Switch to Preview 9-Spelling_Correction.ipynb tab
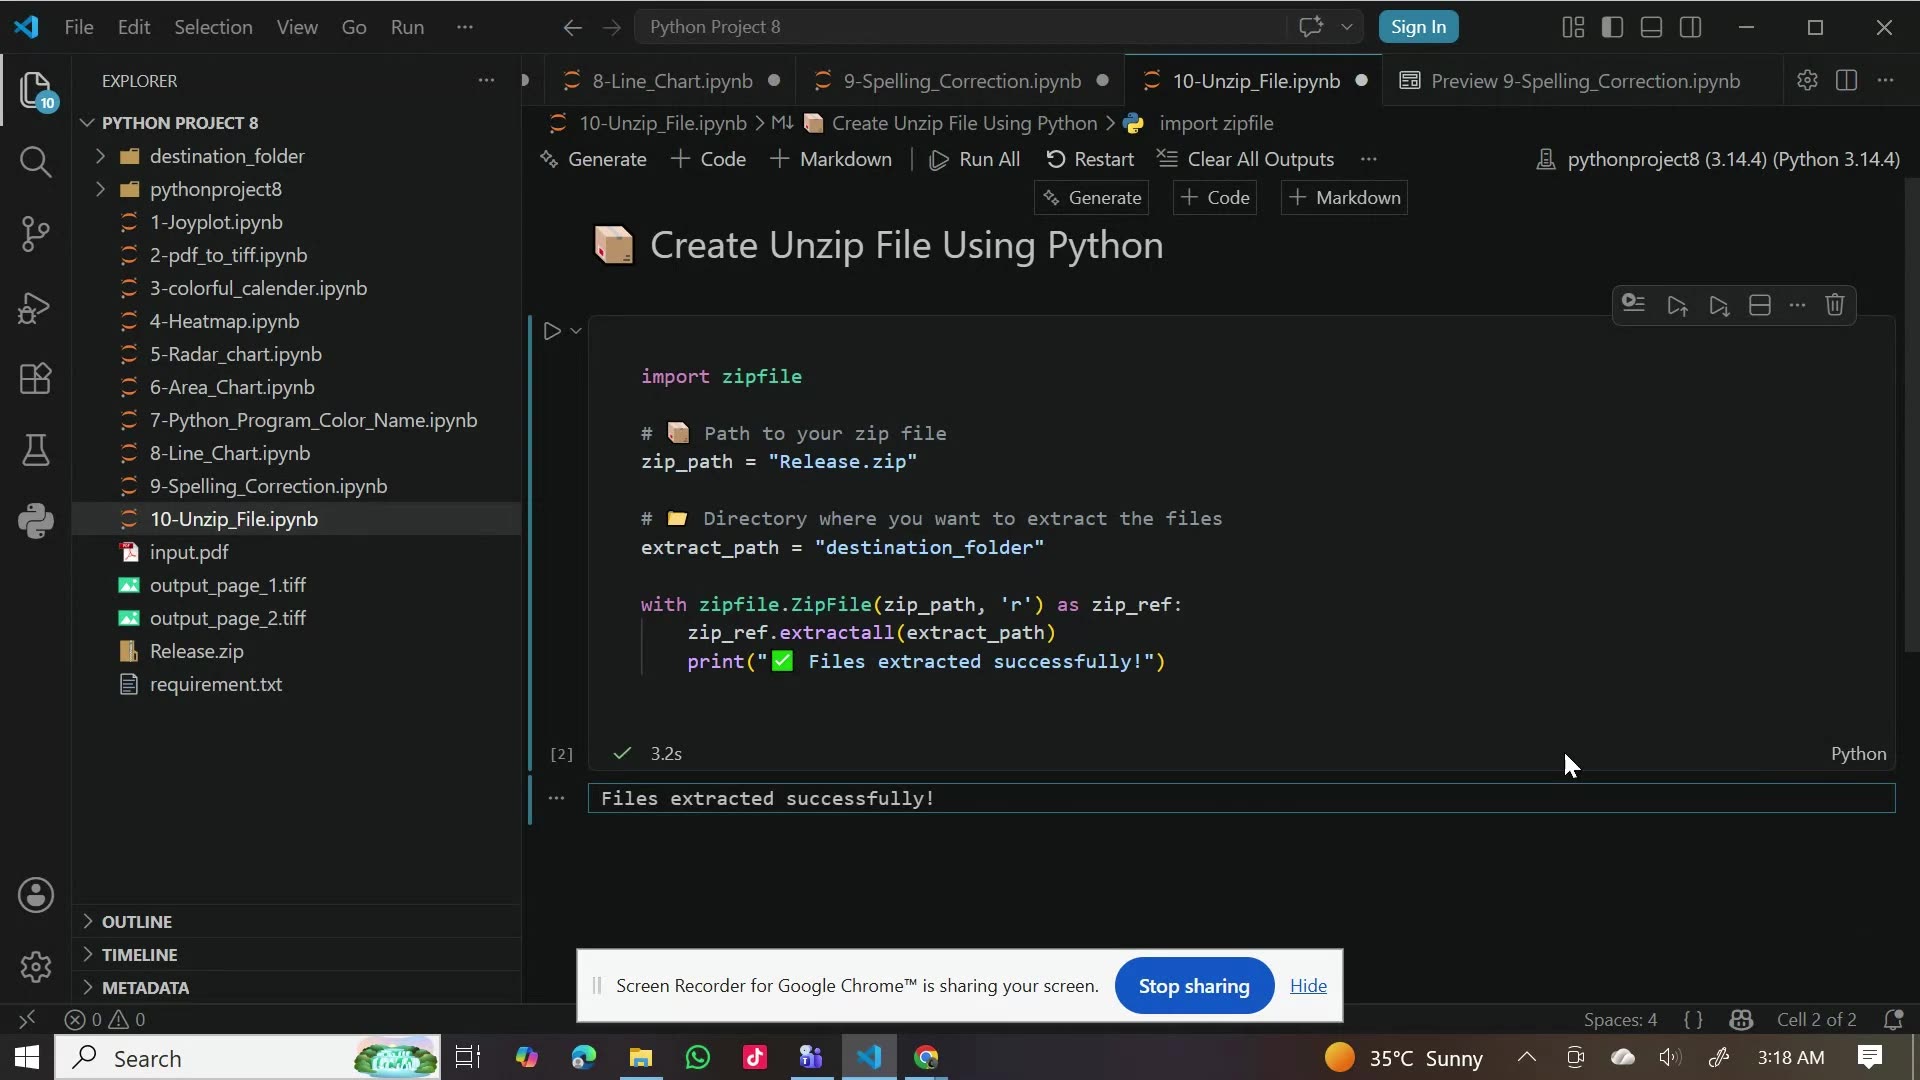Viewport: 1920px width, 1080px height. coord(1585,81)
